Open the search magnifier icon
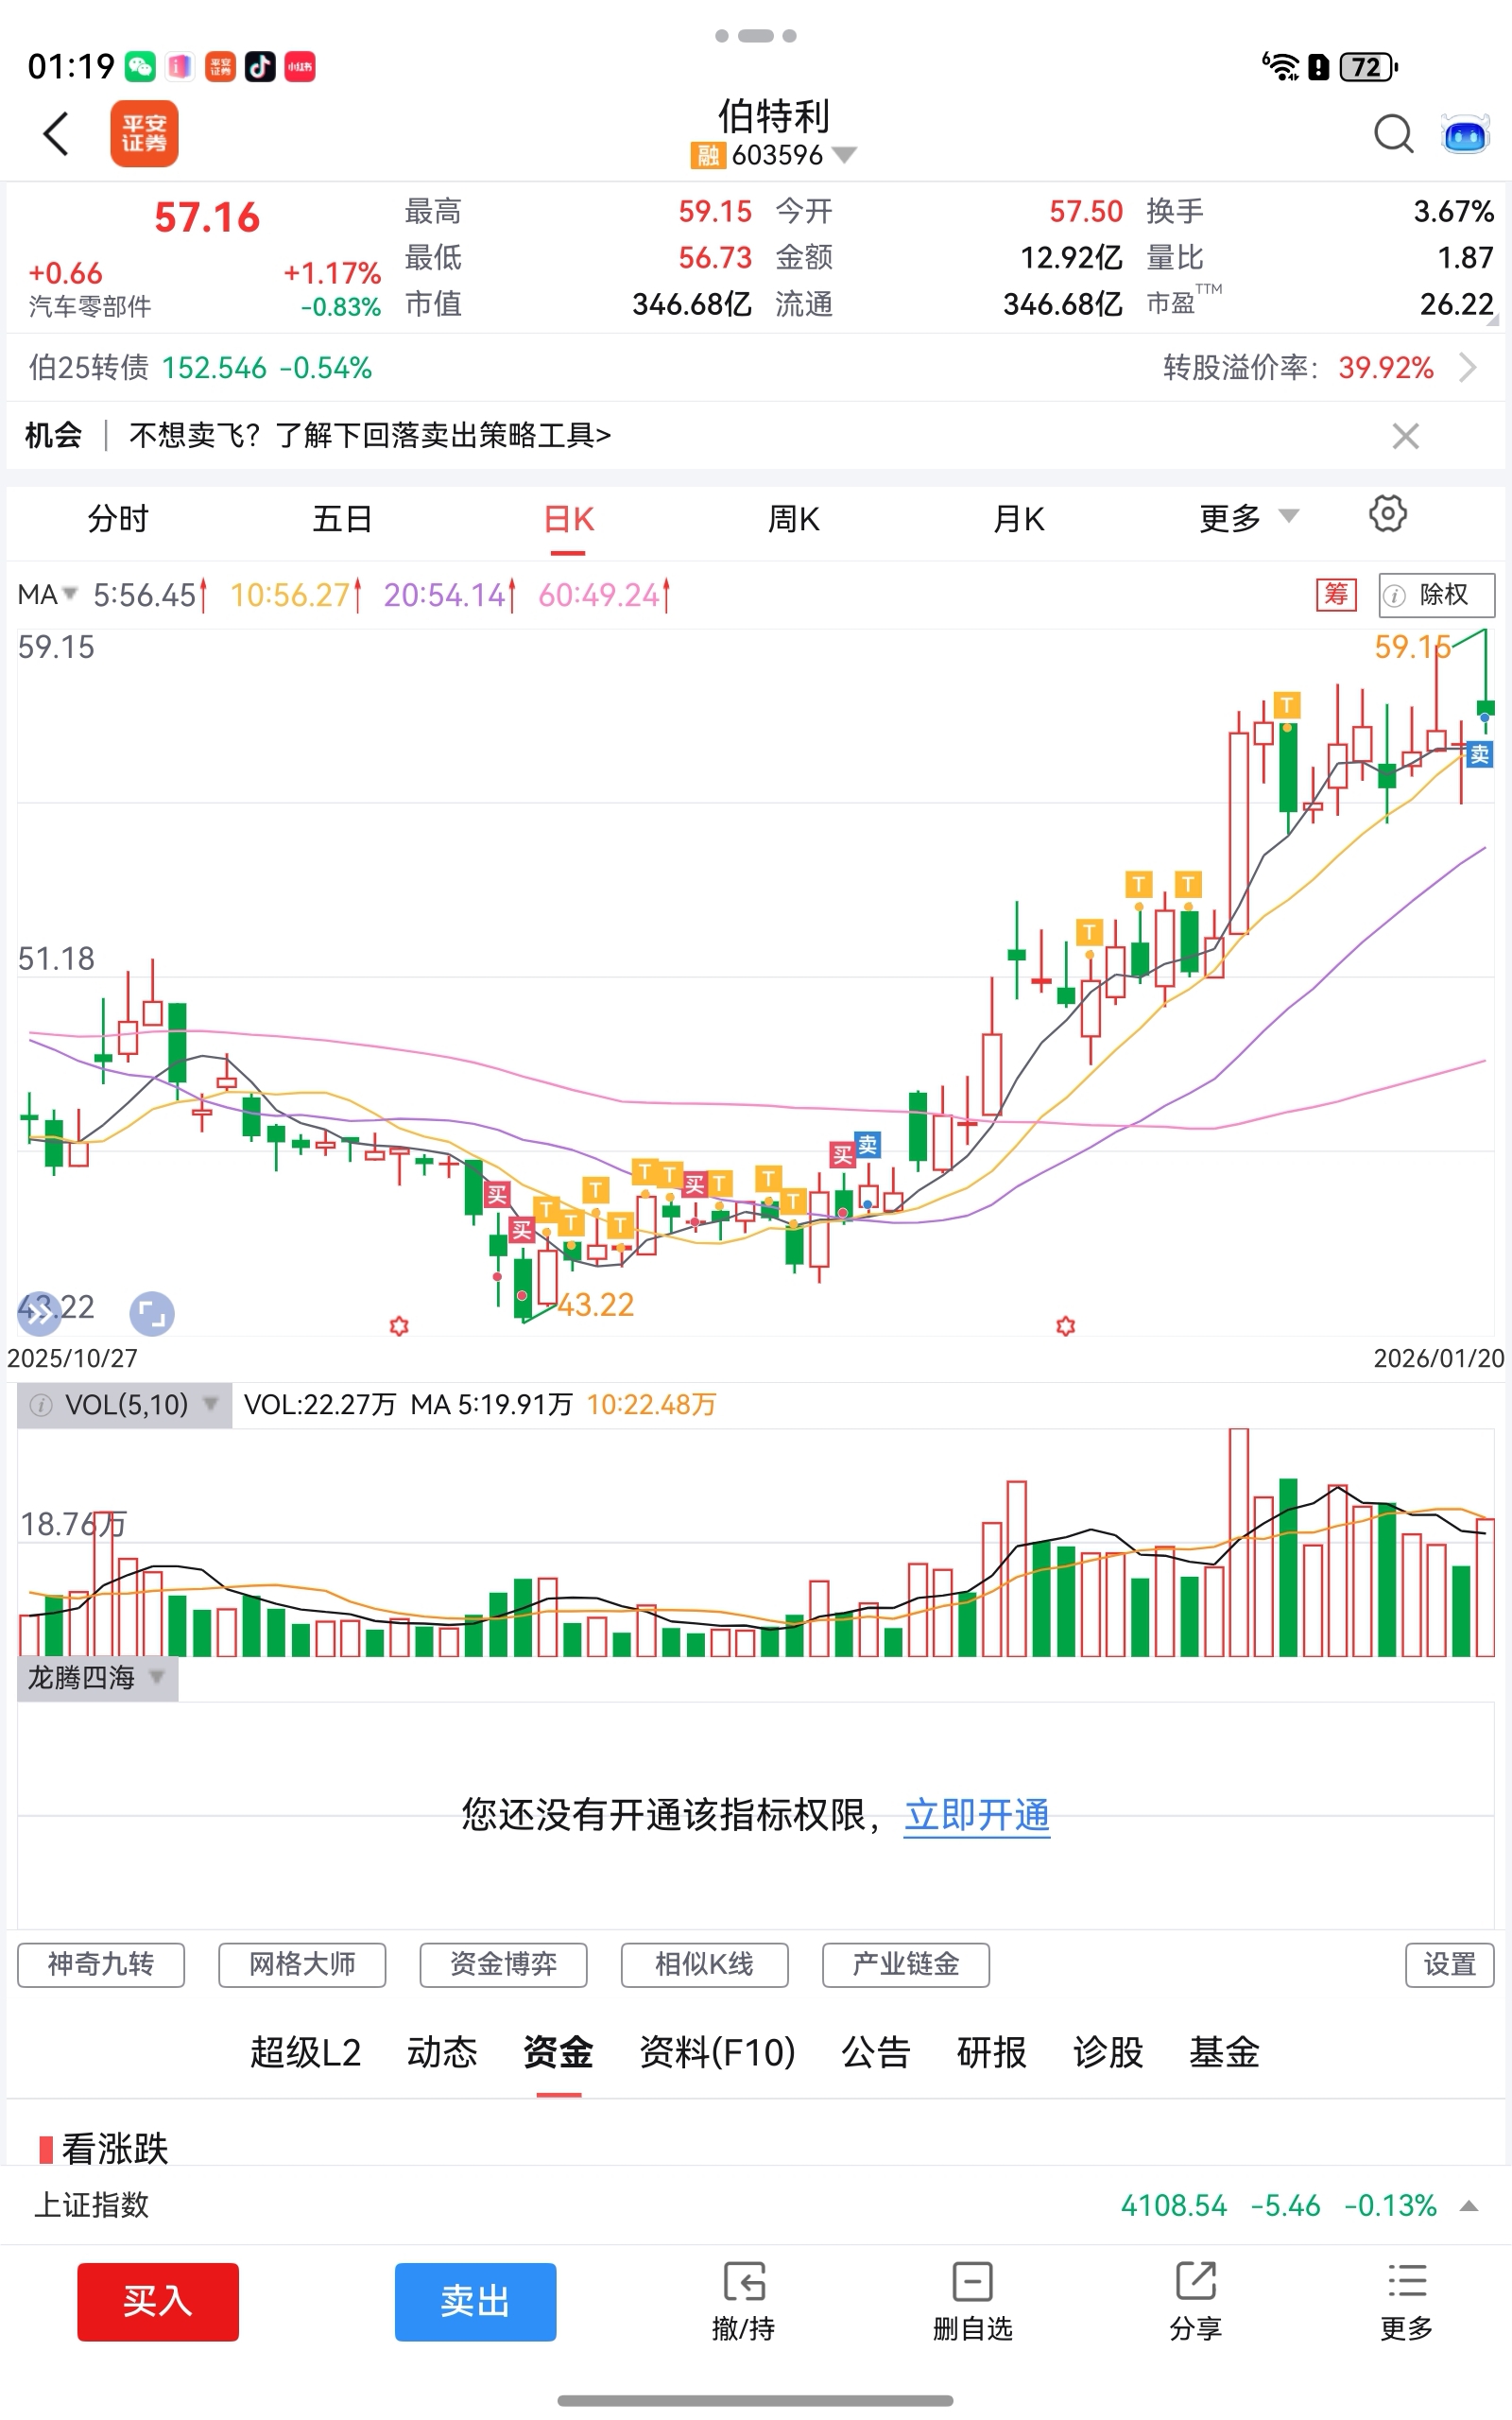This screenshot has height=2420, width=1512. coord(1392,133)
